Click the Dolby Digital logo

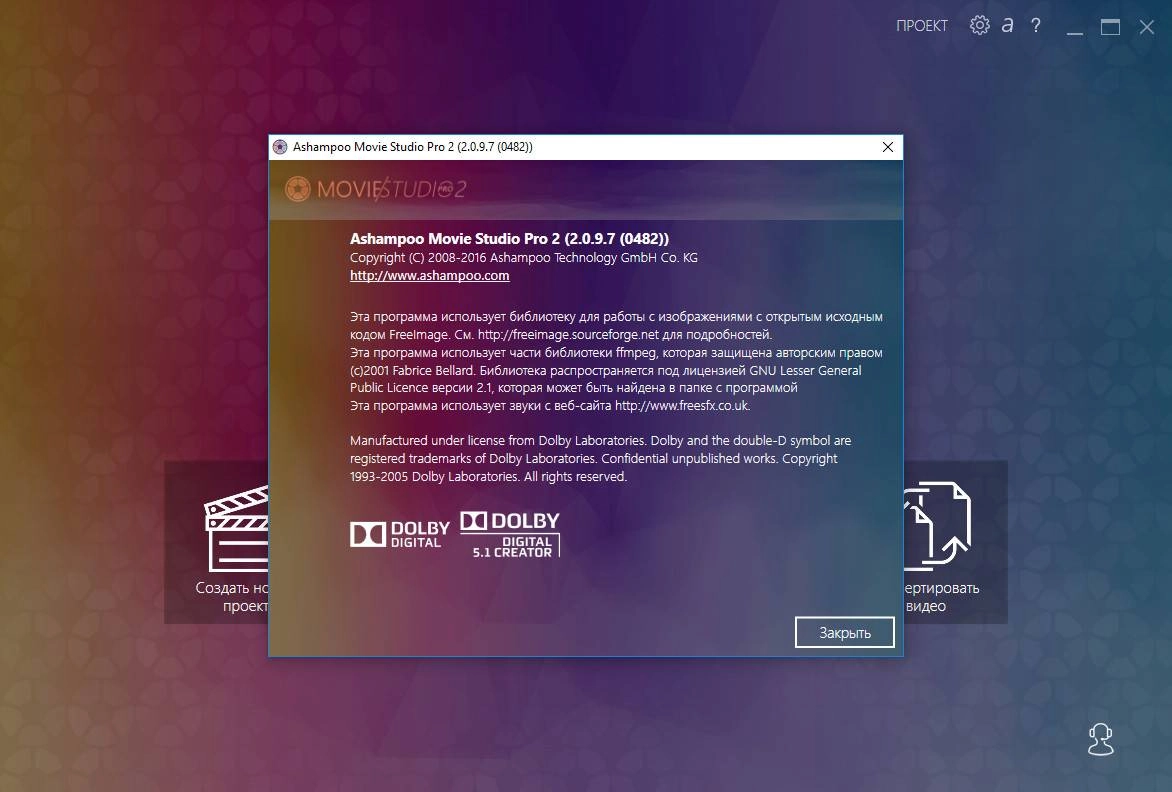(400, 534)
